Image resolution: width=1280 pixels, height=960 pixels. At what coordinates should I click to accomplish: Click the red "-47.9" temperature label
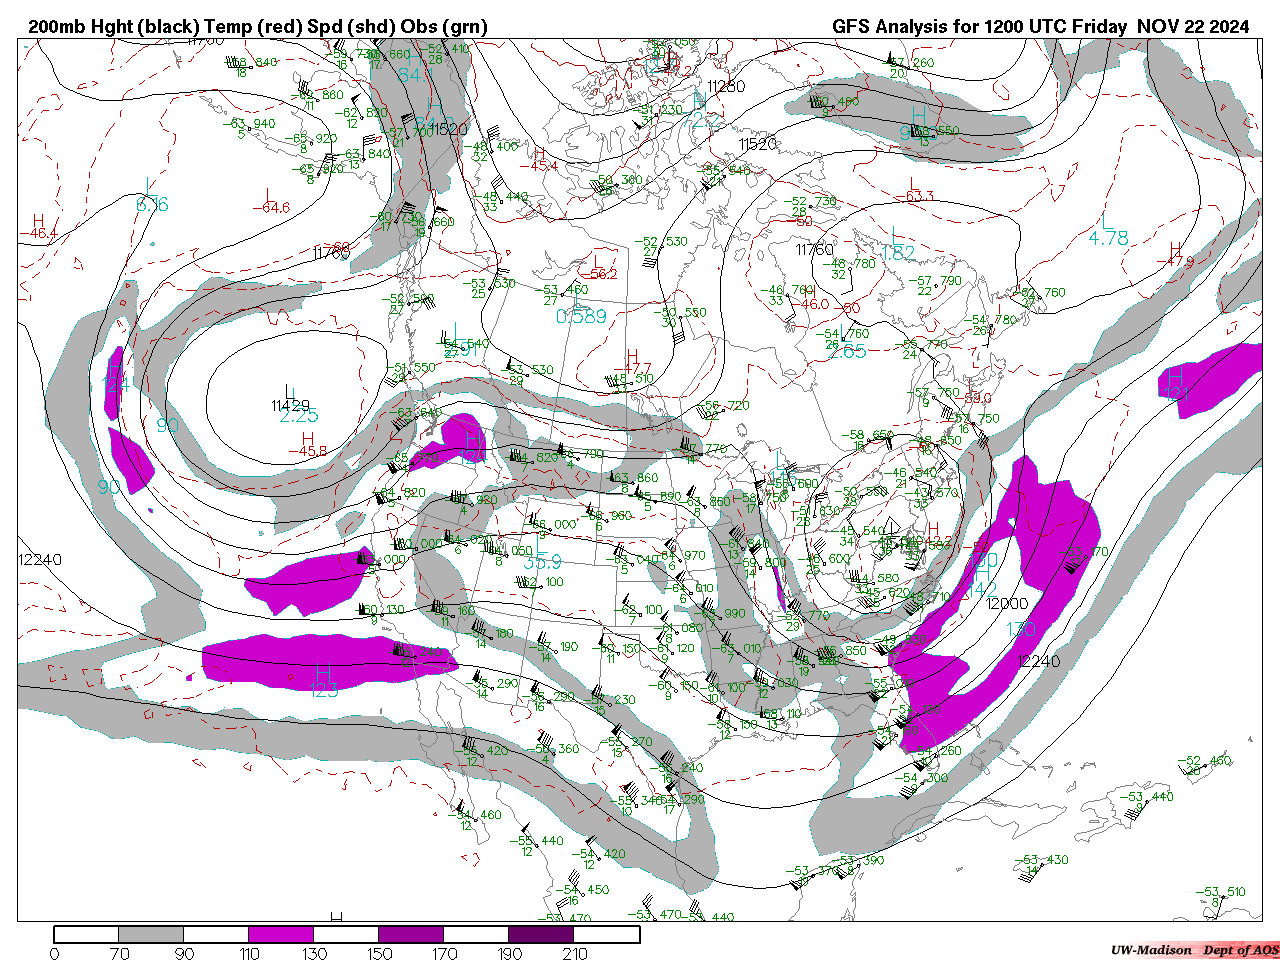[1175, 262]
